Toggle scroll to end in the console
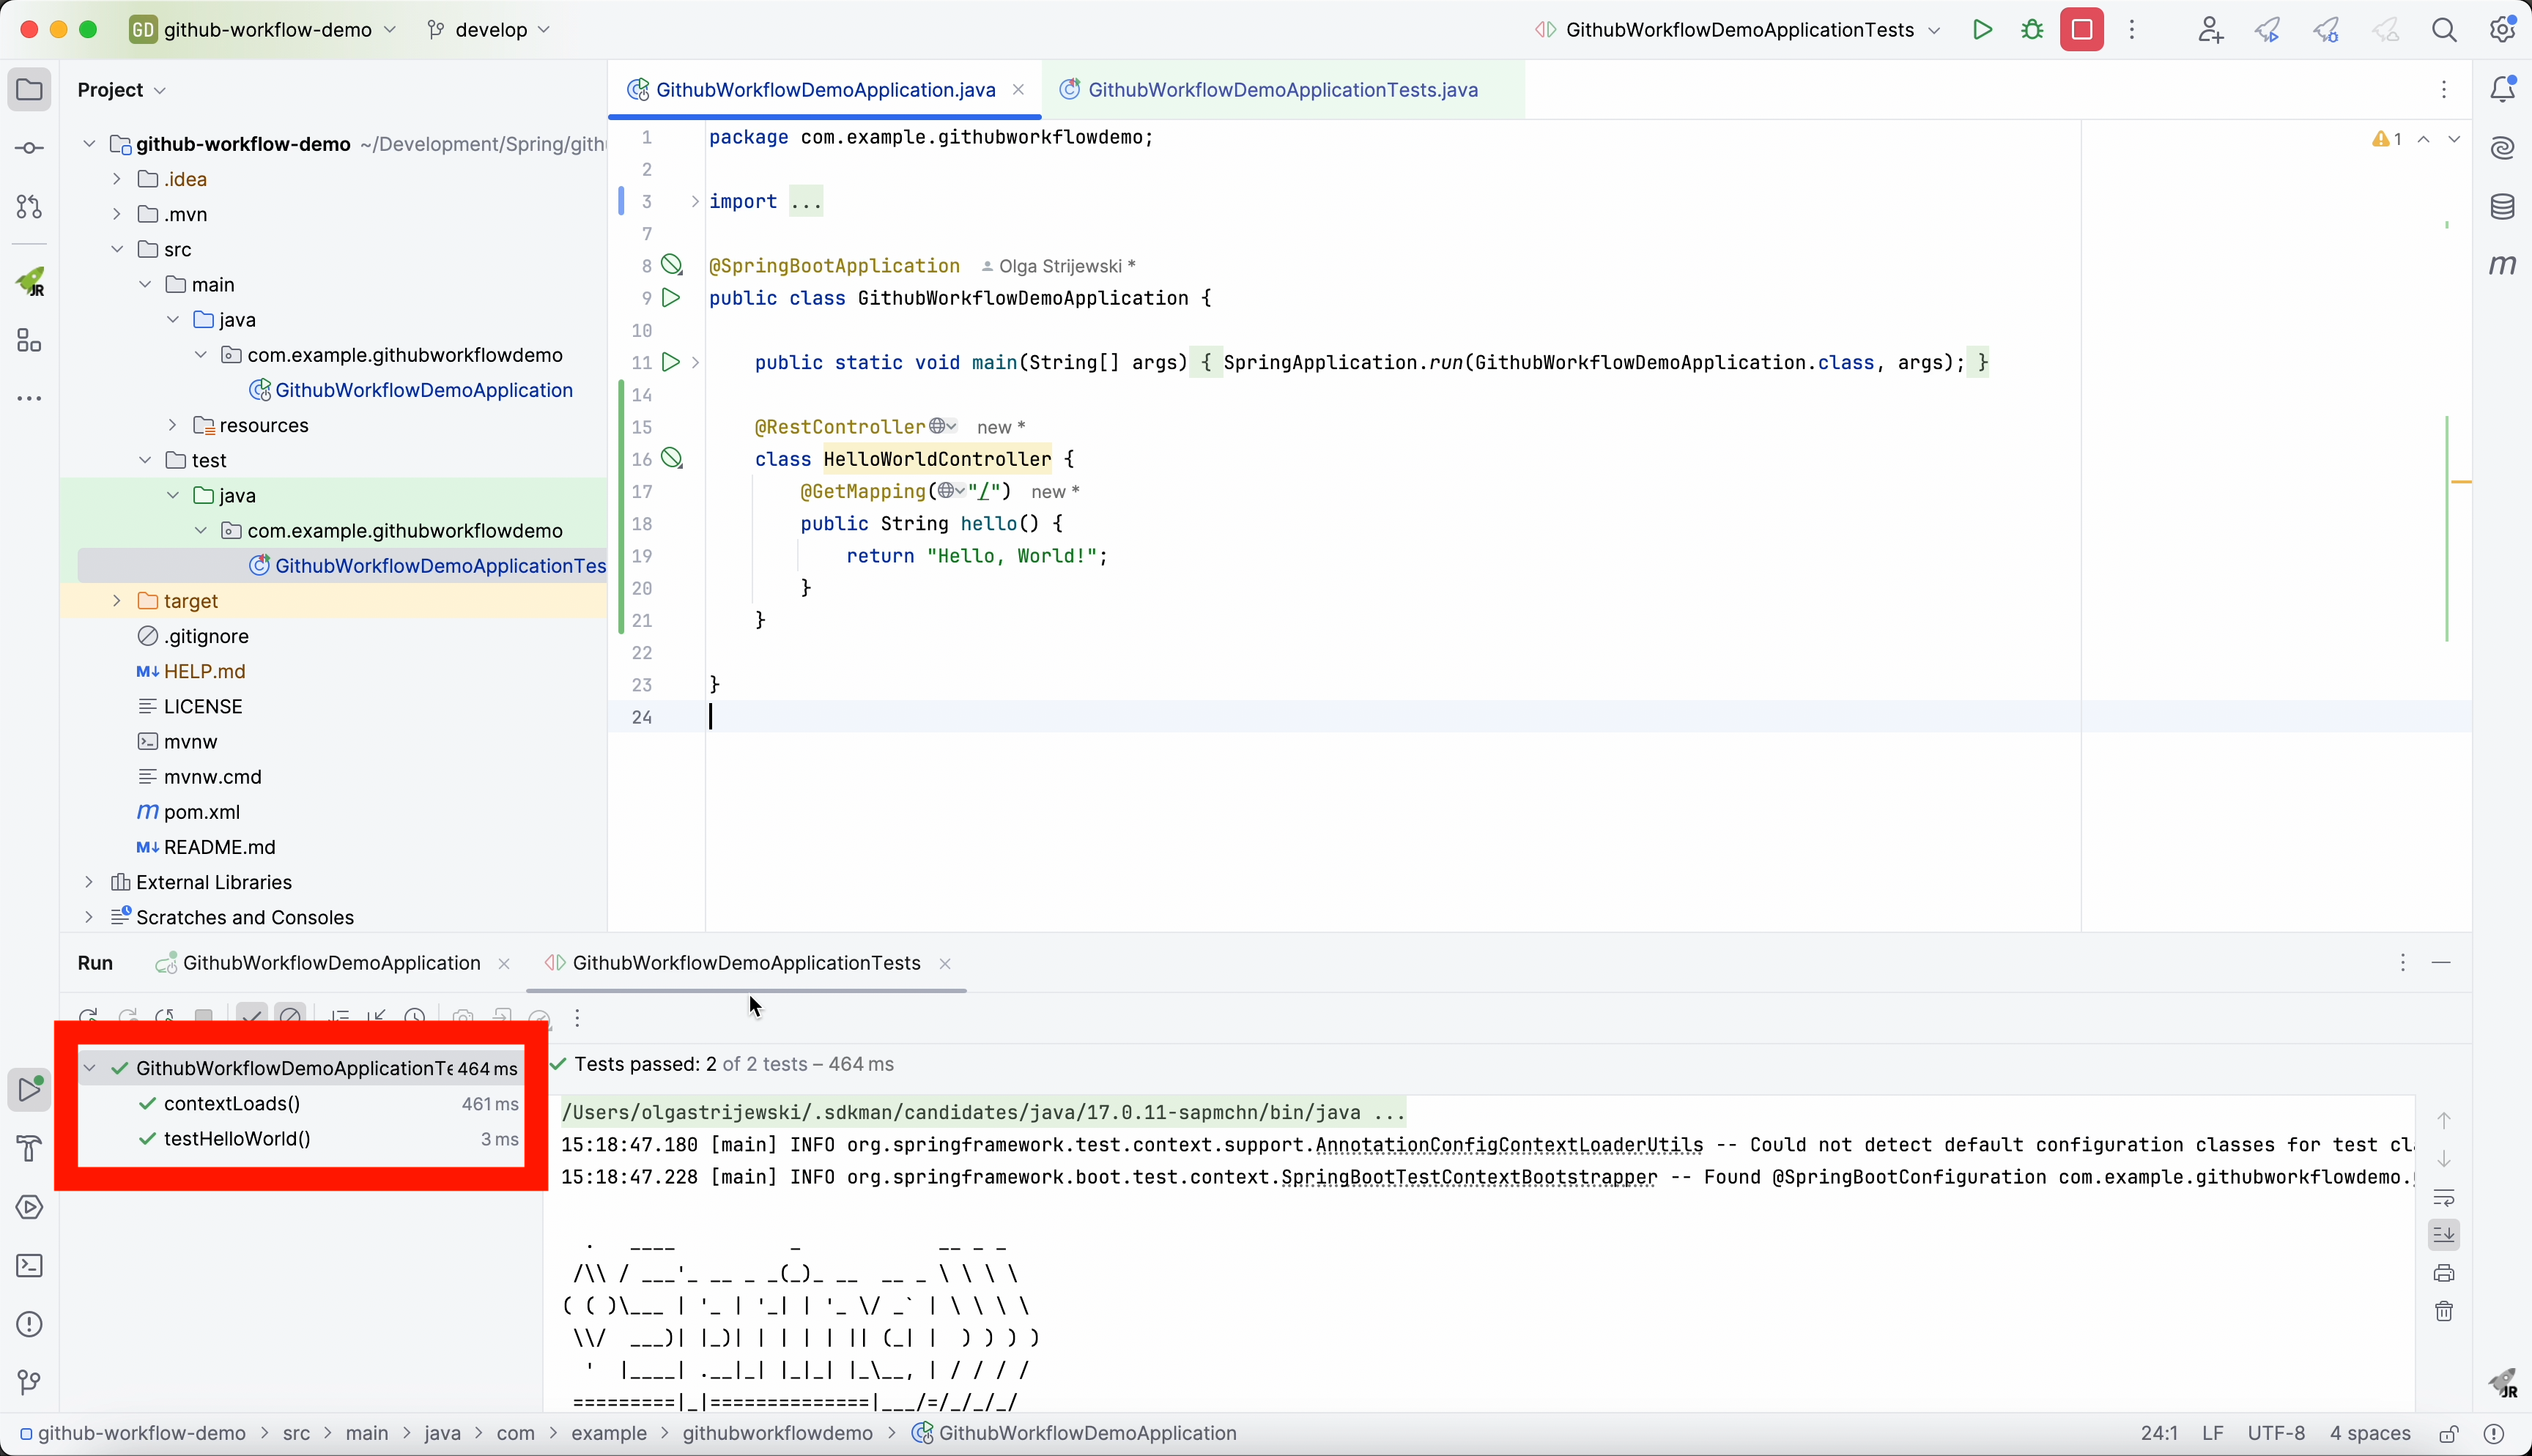2532x1456 pixels. (2444, 1235)
